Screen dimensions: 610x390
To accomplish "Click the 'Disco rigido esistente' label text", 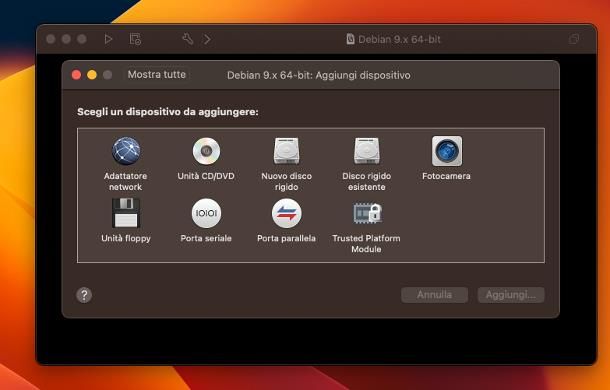I will (x=366, y=181).
